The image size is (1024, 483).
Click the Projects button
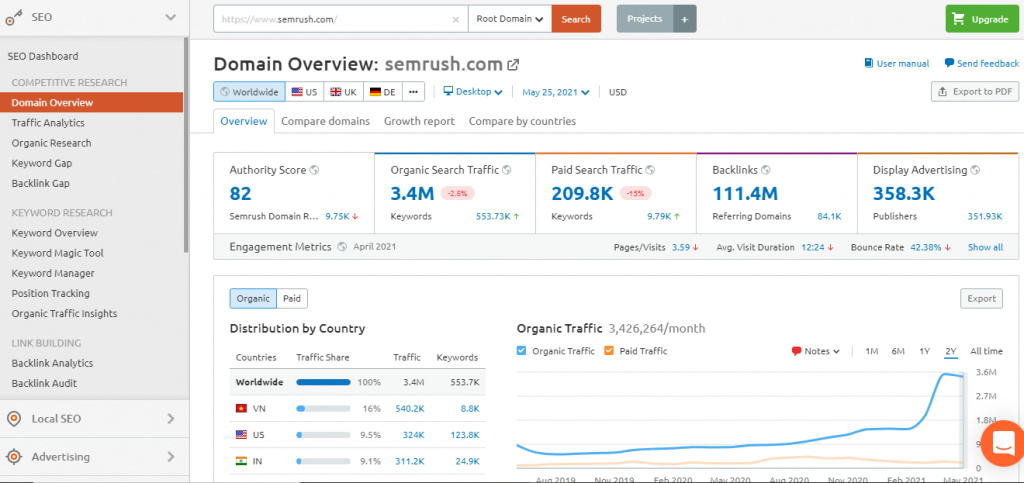(645, 19)
